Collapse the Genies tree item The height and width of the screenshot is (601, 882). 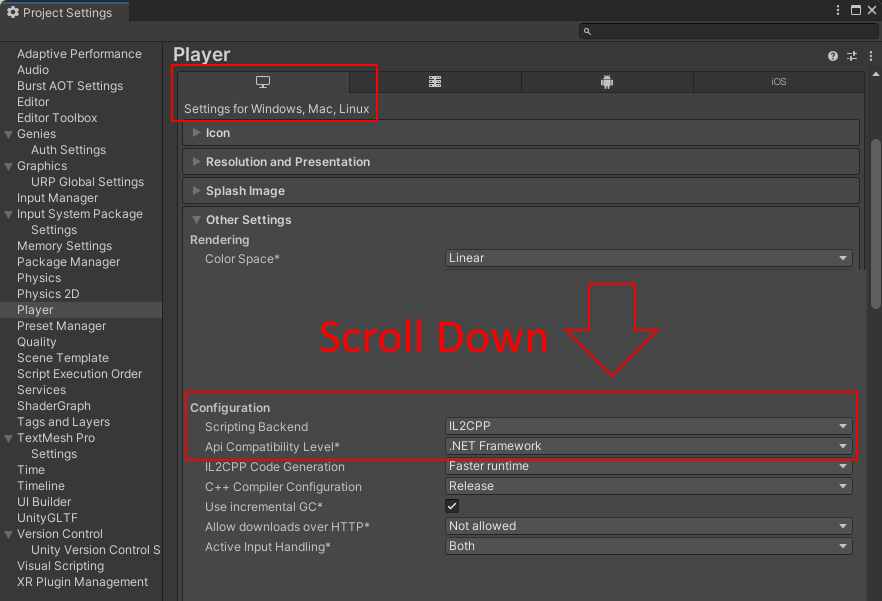coord(9,134)
